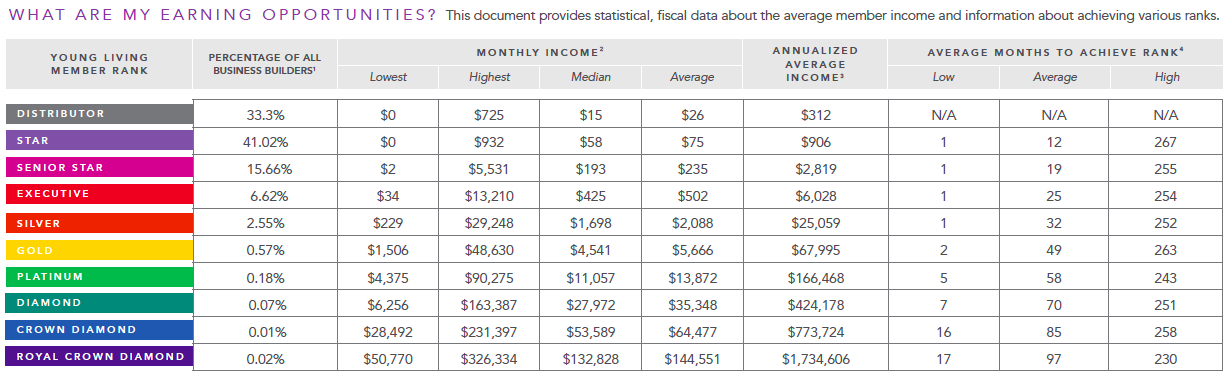Select the gray Distributor rank label
The height and width of the screenshot is (377, 1230).
tap(98, 114)
